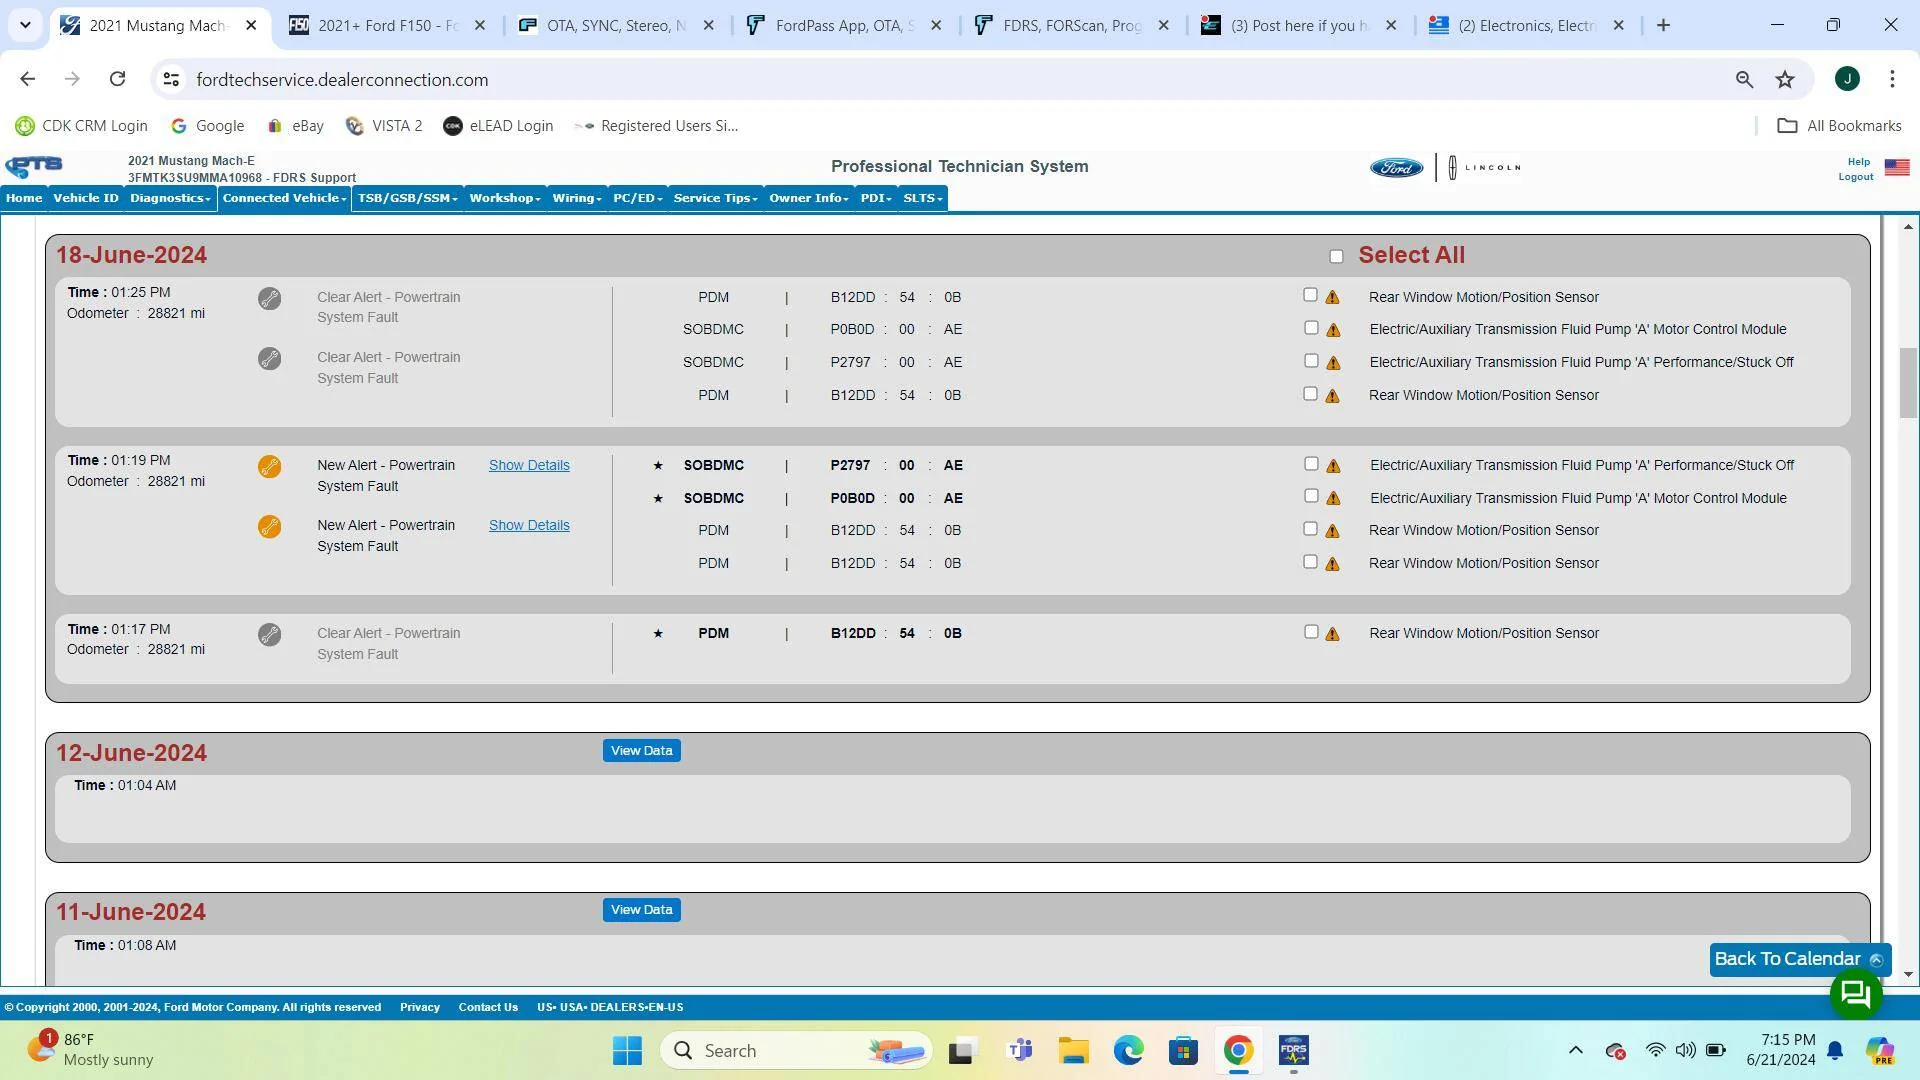Viewport: 1920px width, 1080px height.
Task: Open the CDK CRM Login bookmark
Action: click(81, 126)
